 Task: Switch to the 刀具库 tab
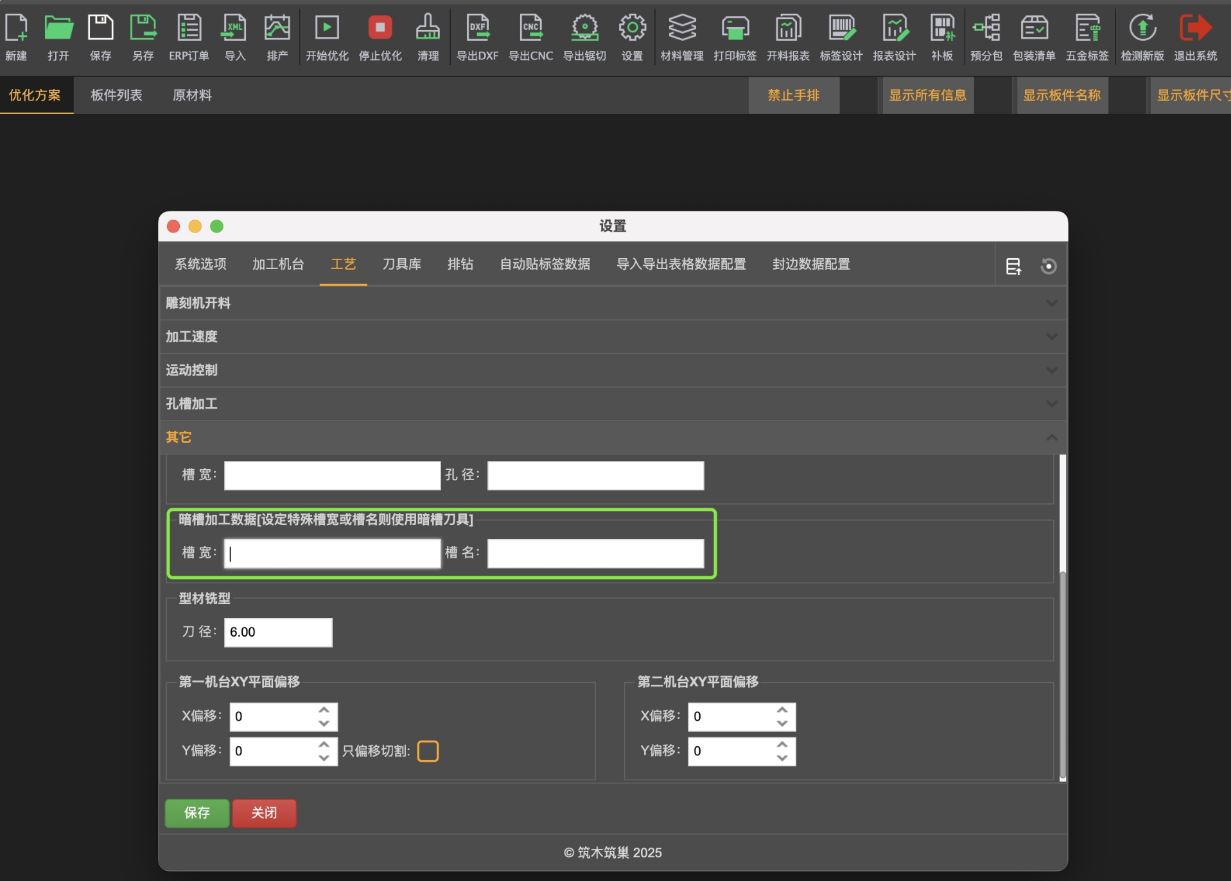401,265
